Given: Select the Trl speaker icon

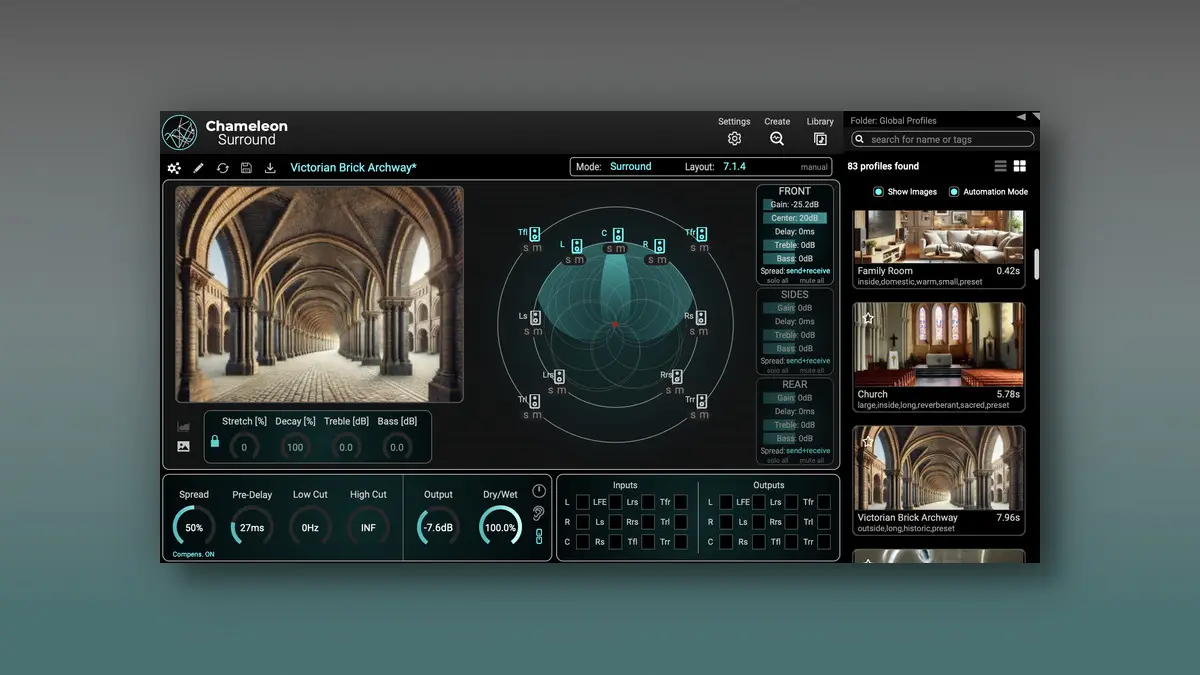Looking at the screenshot, I should pyautogui.click(x=535, y=401).
